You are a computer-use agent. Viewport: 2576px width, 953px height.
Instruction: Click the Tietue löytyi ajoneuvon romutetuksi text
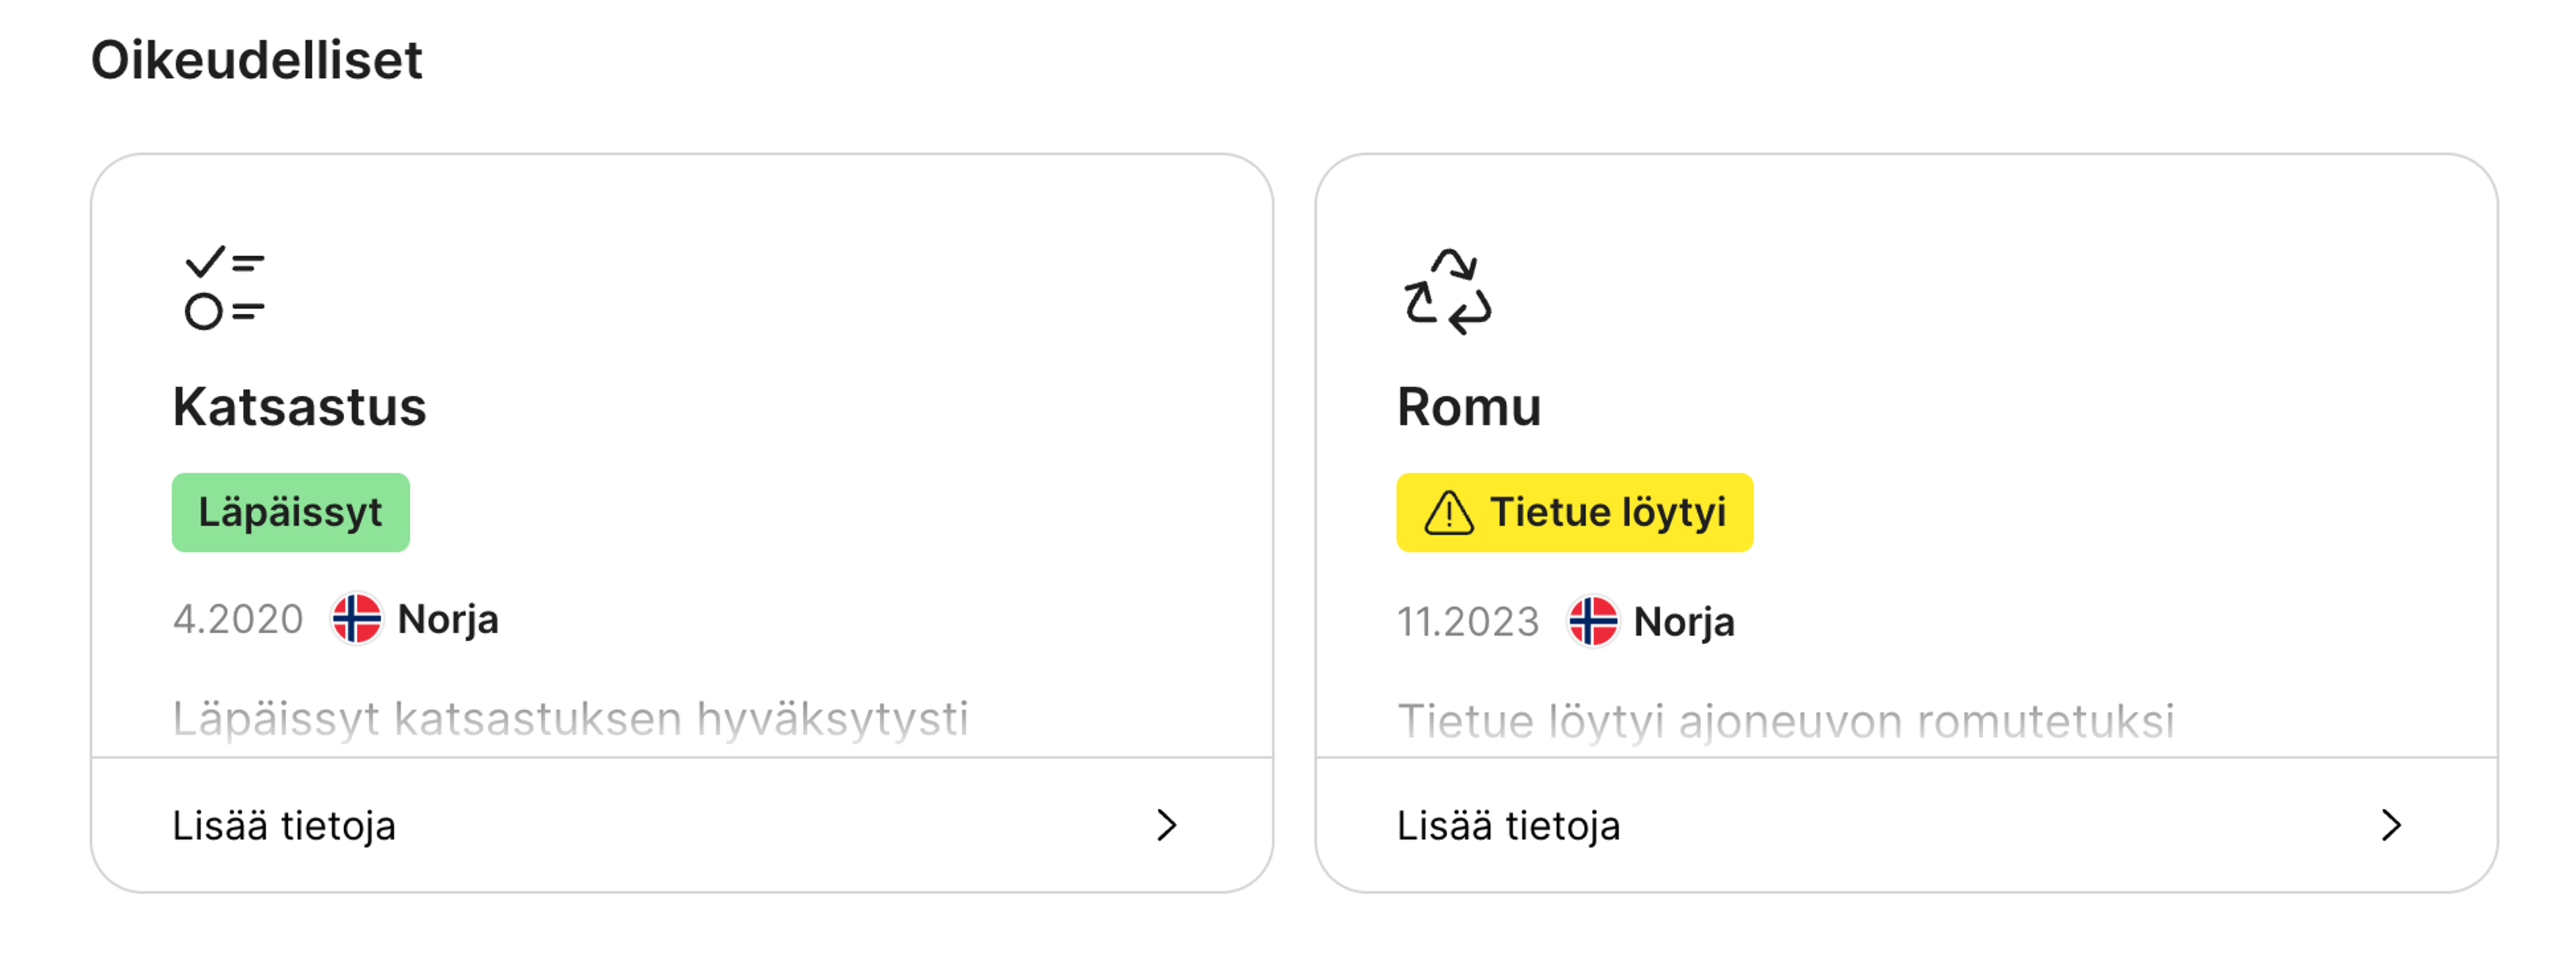point(1785,721)
